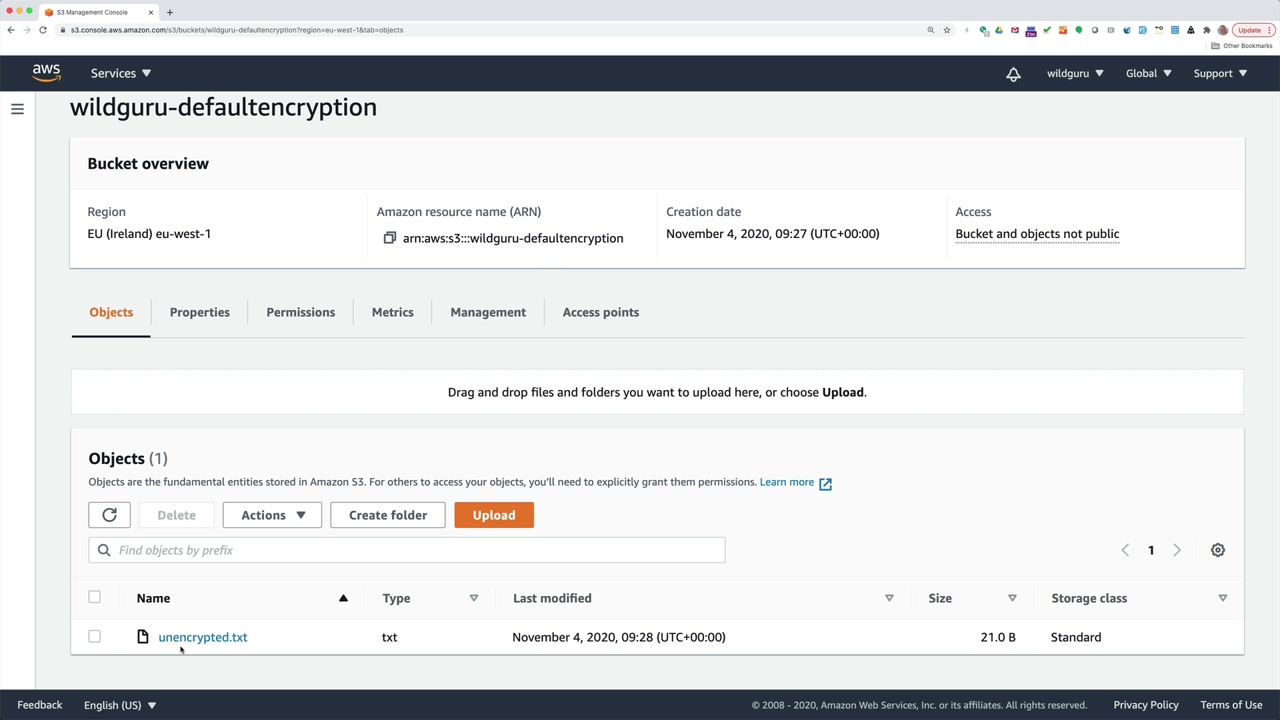Copy the bucket ARN with copy icon
Screen dimensions: 1280x720
[390, 238]
